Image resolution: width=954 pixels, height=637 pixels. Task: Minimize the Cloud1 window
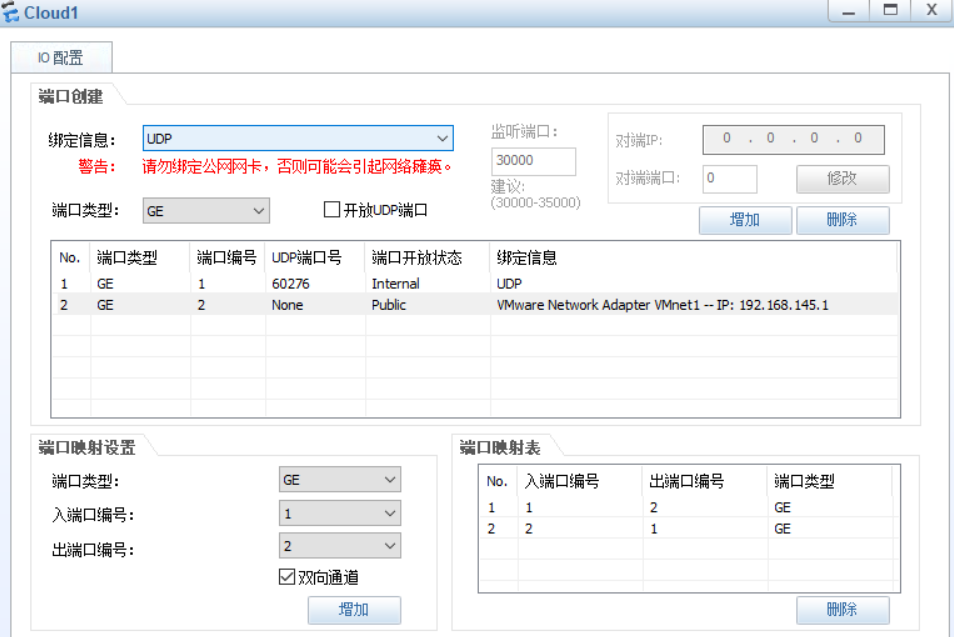pyautogui.click(x=849, y=12)
